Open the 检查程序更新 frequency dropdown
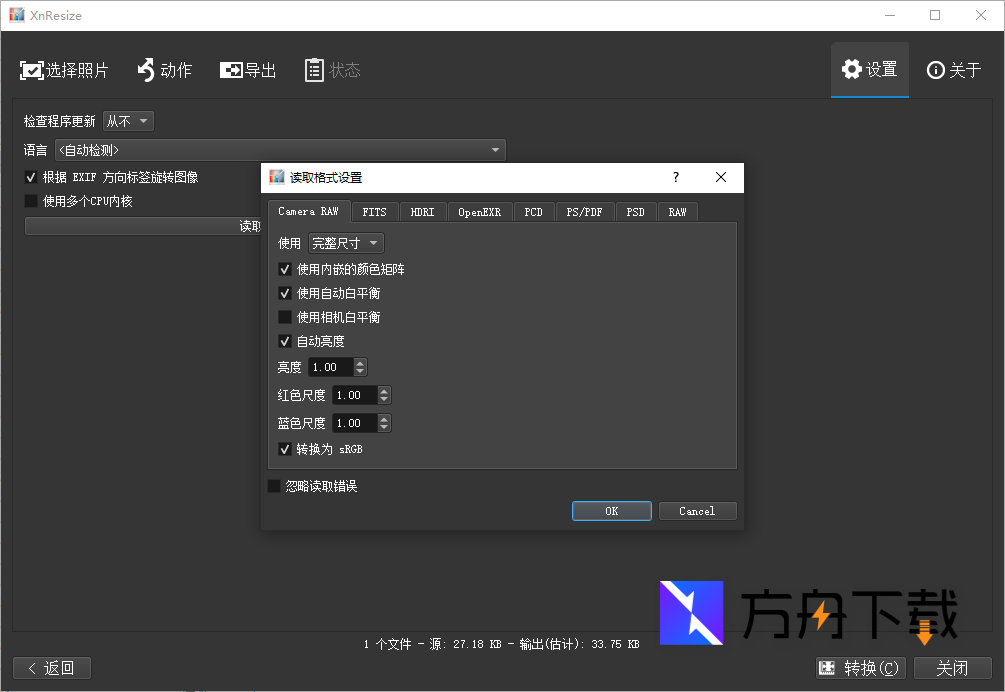 (x=127, y=120)
